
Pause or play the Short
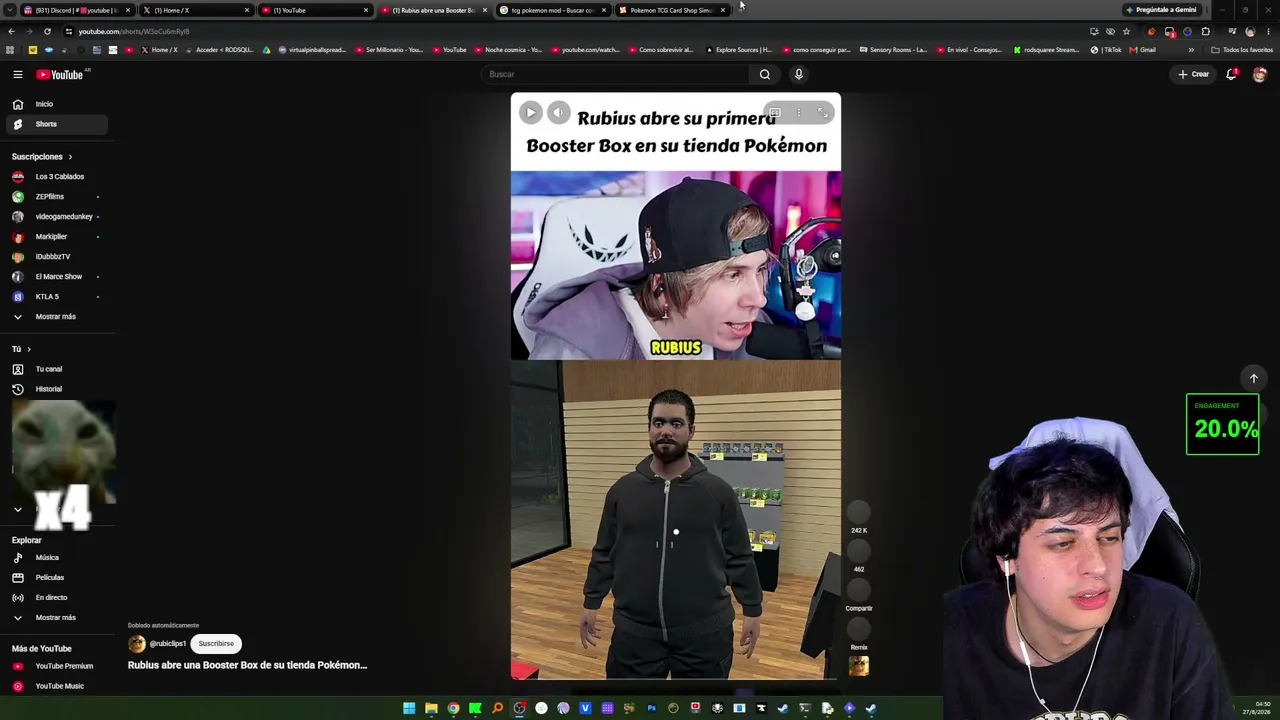point(530,113)
